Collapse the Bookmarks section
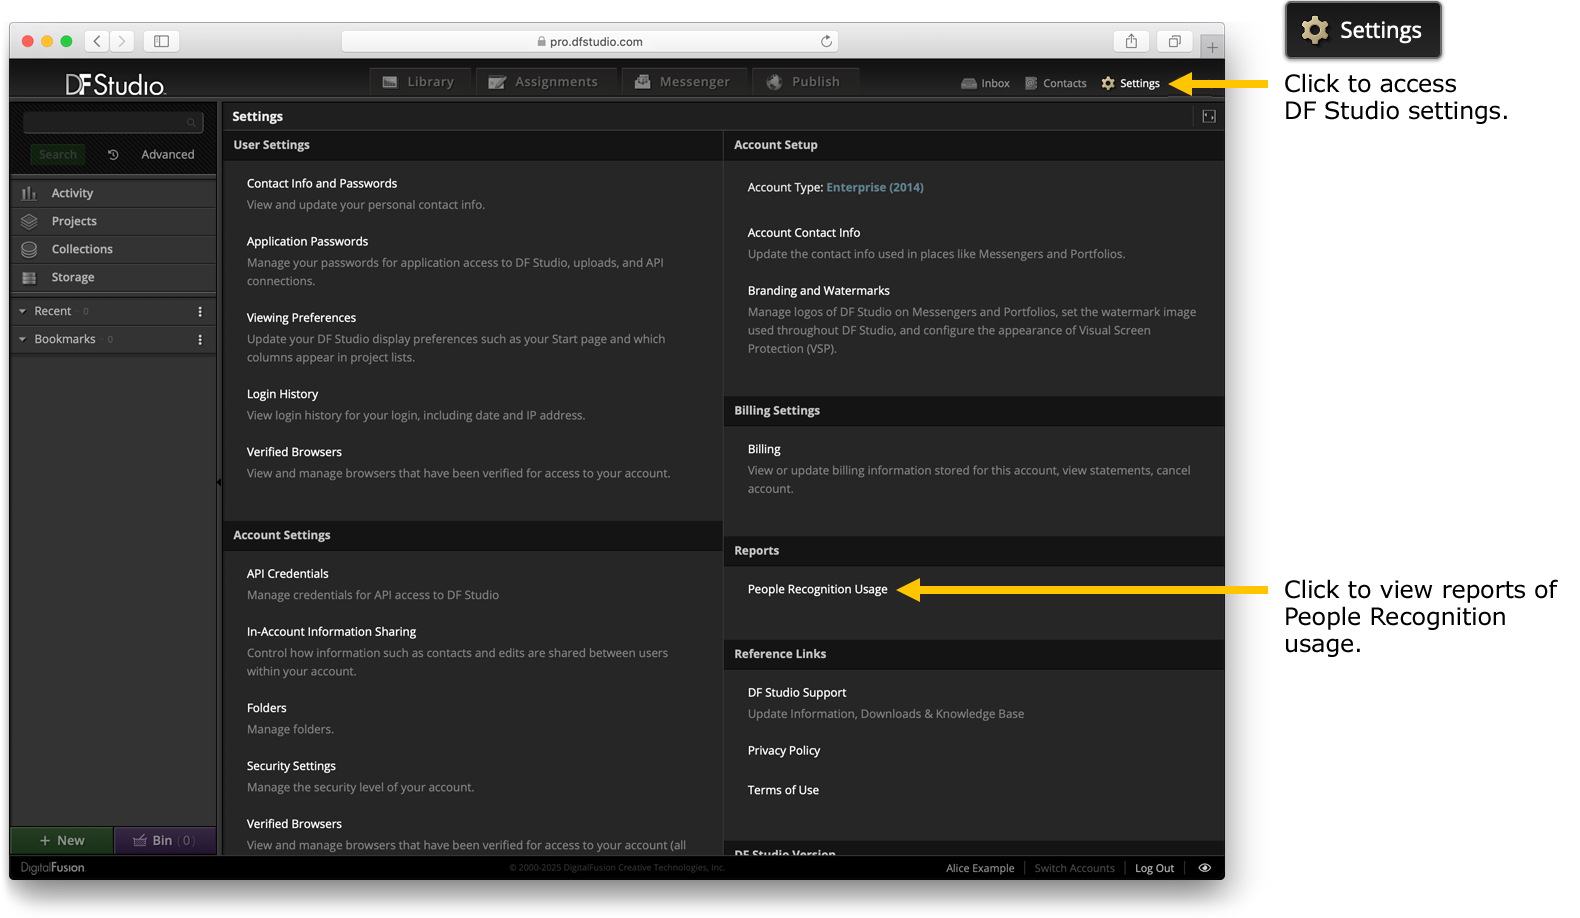The width and height of the screenshot is (1580, 918). tap(23, 339)
